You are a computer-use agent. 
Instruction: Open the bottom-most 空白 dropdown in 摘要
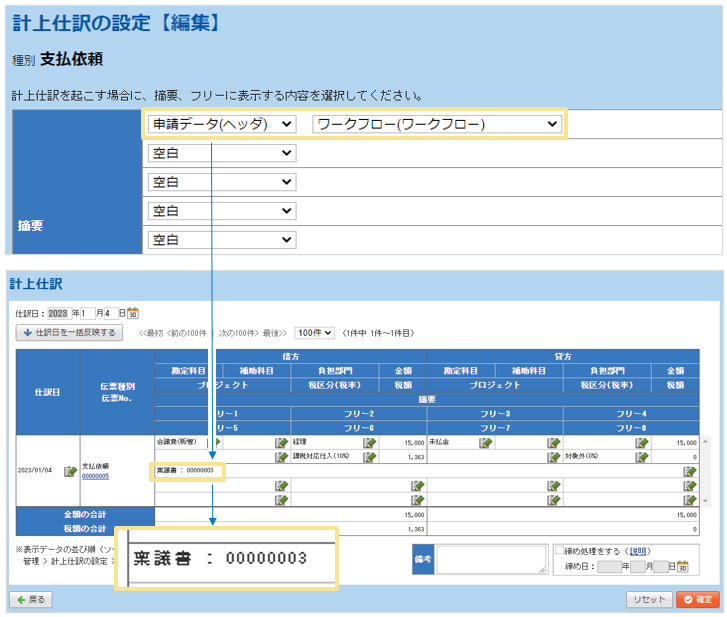pyautogui.click(x=222, y=240)
